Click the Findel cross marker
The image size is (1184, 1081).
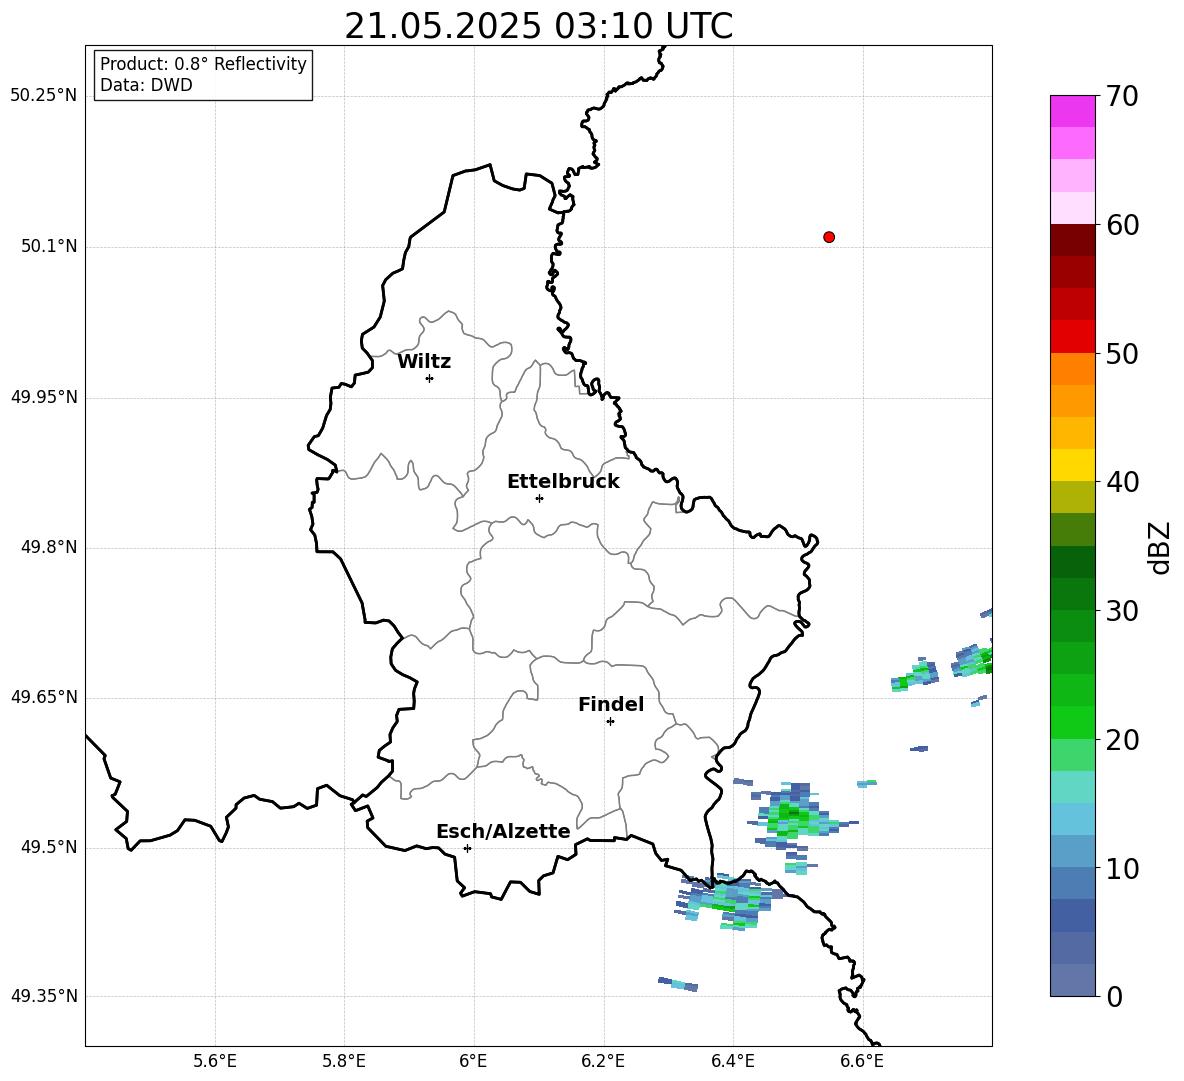pos(610,722)
